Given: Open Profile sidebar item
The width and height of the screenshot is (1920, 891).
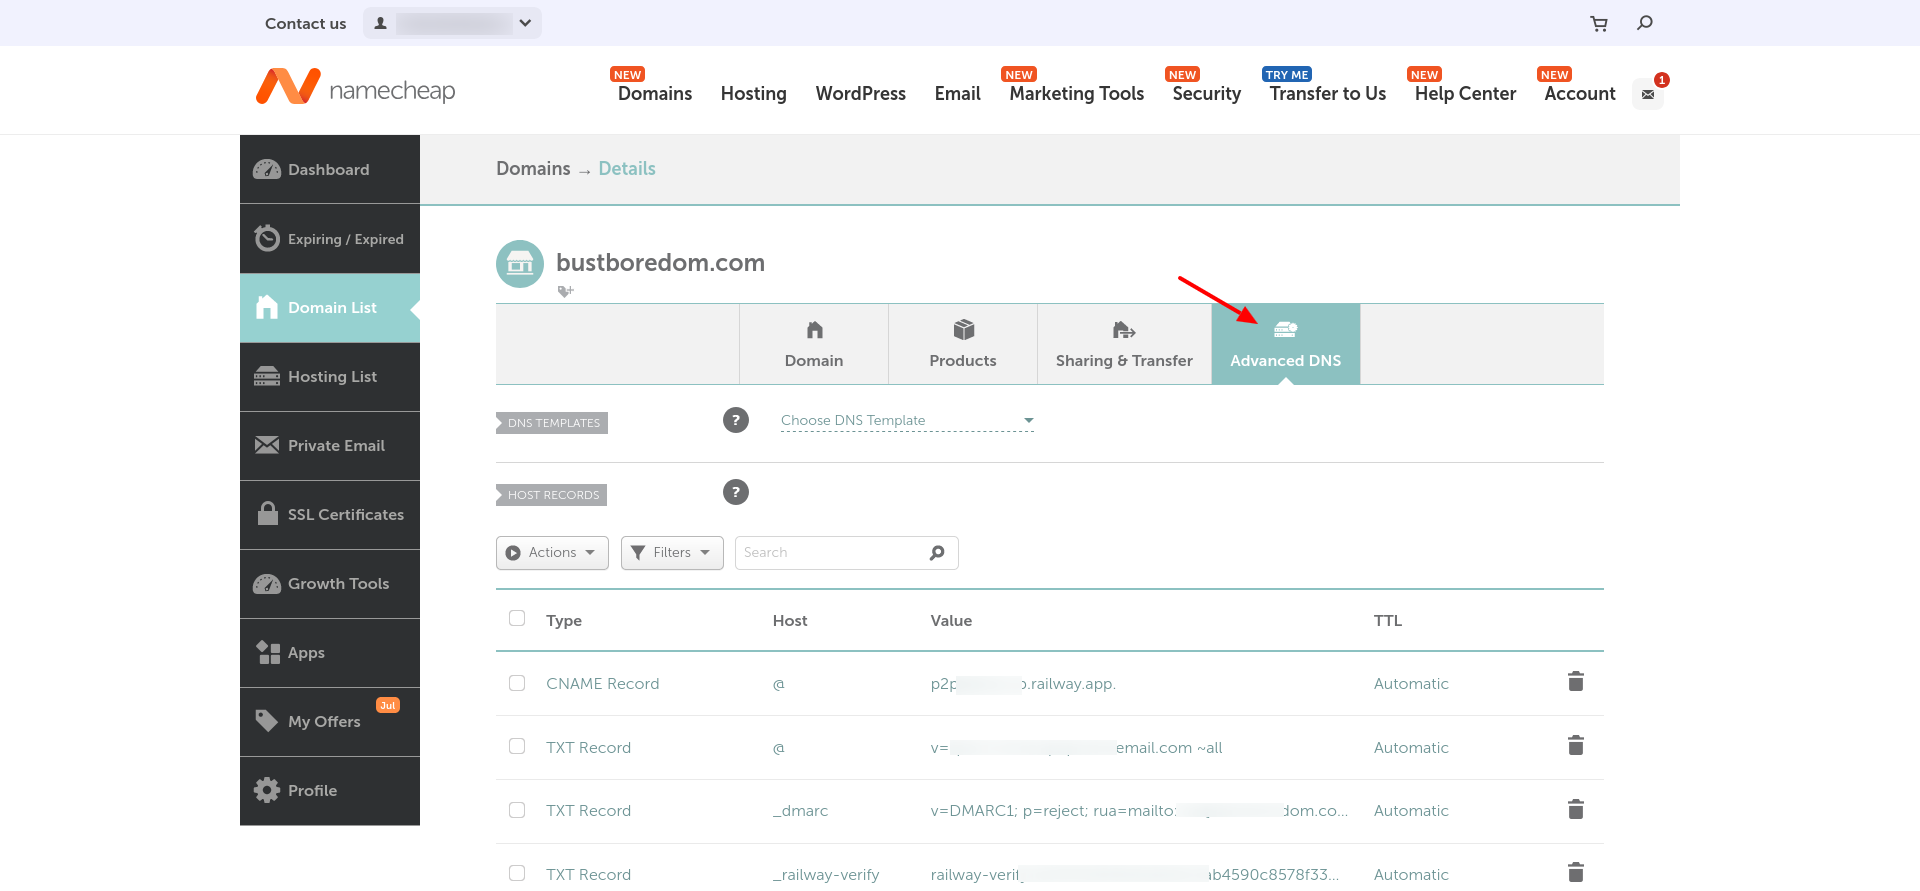Looking at the screenshot, I should click(x=330, y=790).
